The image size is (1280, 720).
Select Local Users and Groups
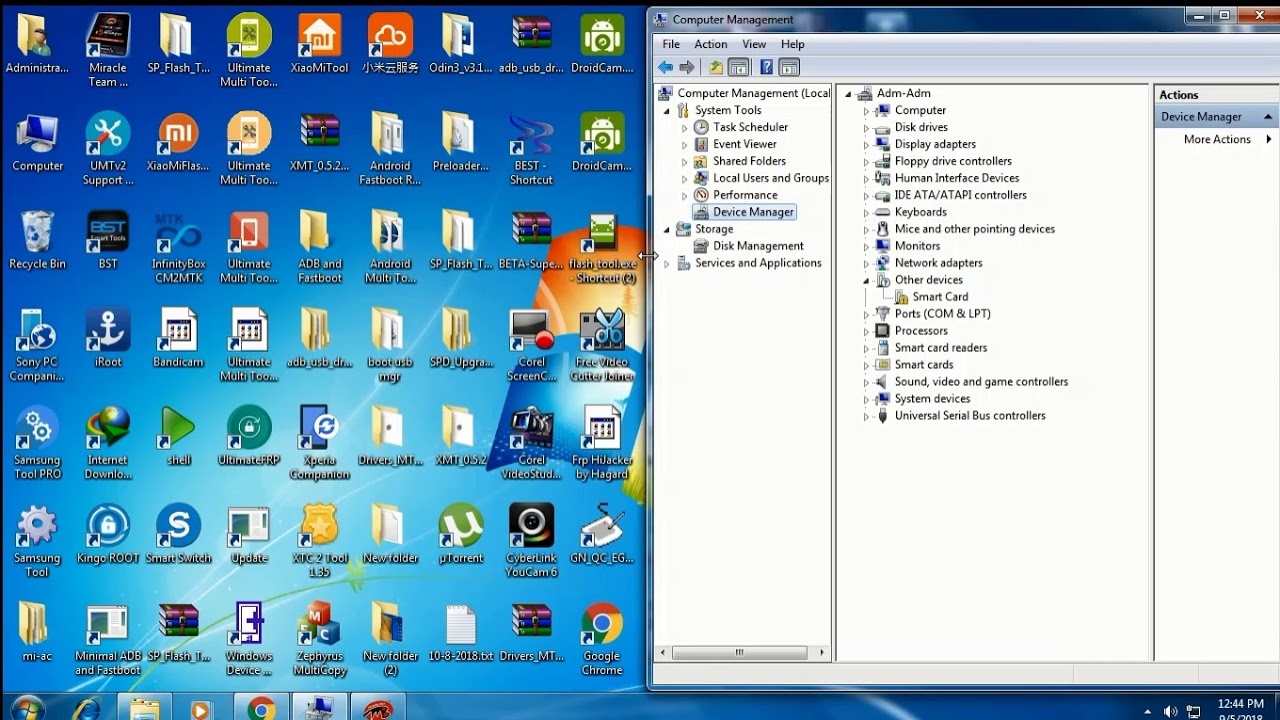[x=770, y=178]
